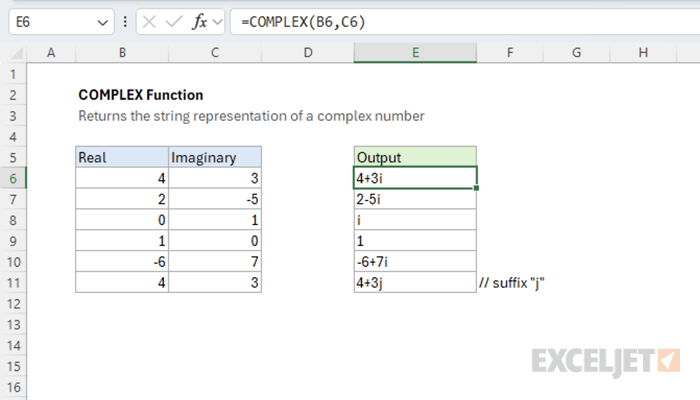Select row 2 header
Image resolution: width=700 pixels, height=400 pixels.
13,95
